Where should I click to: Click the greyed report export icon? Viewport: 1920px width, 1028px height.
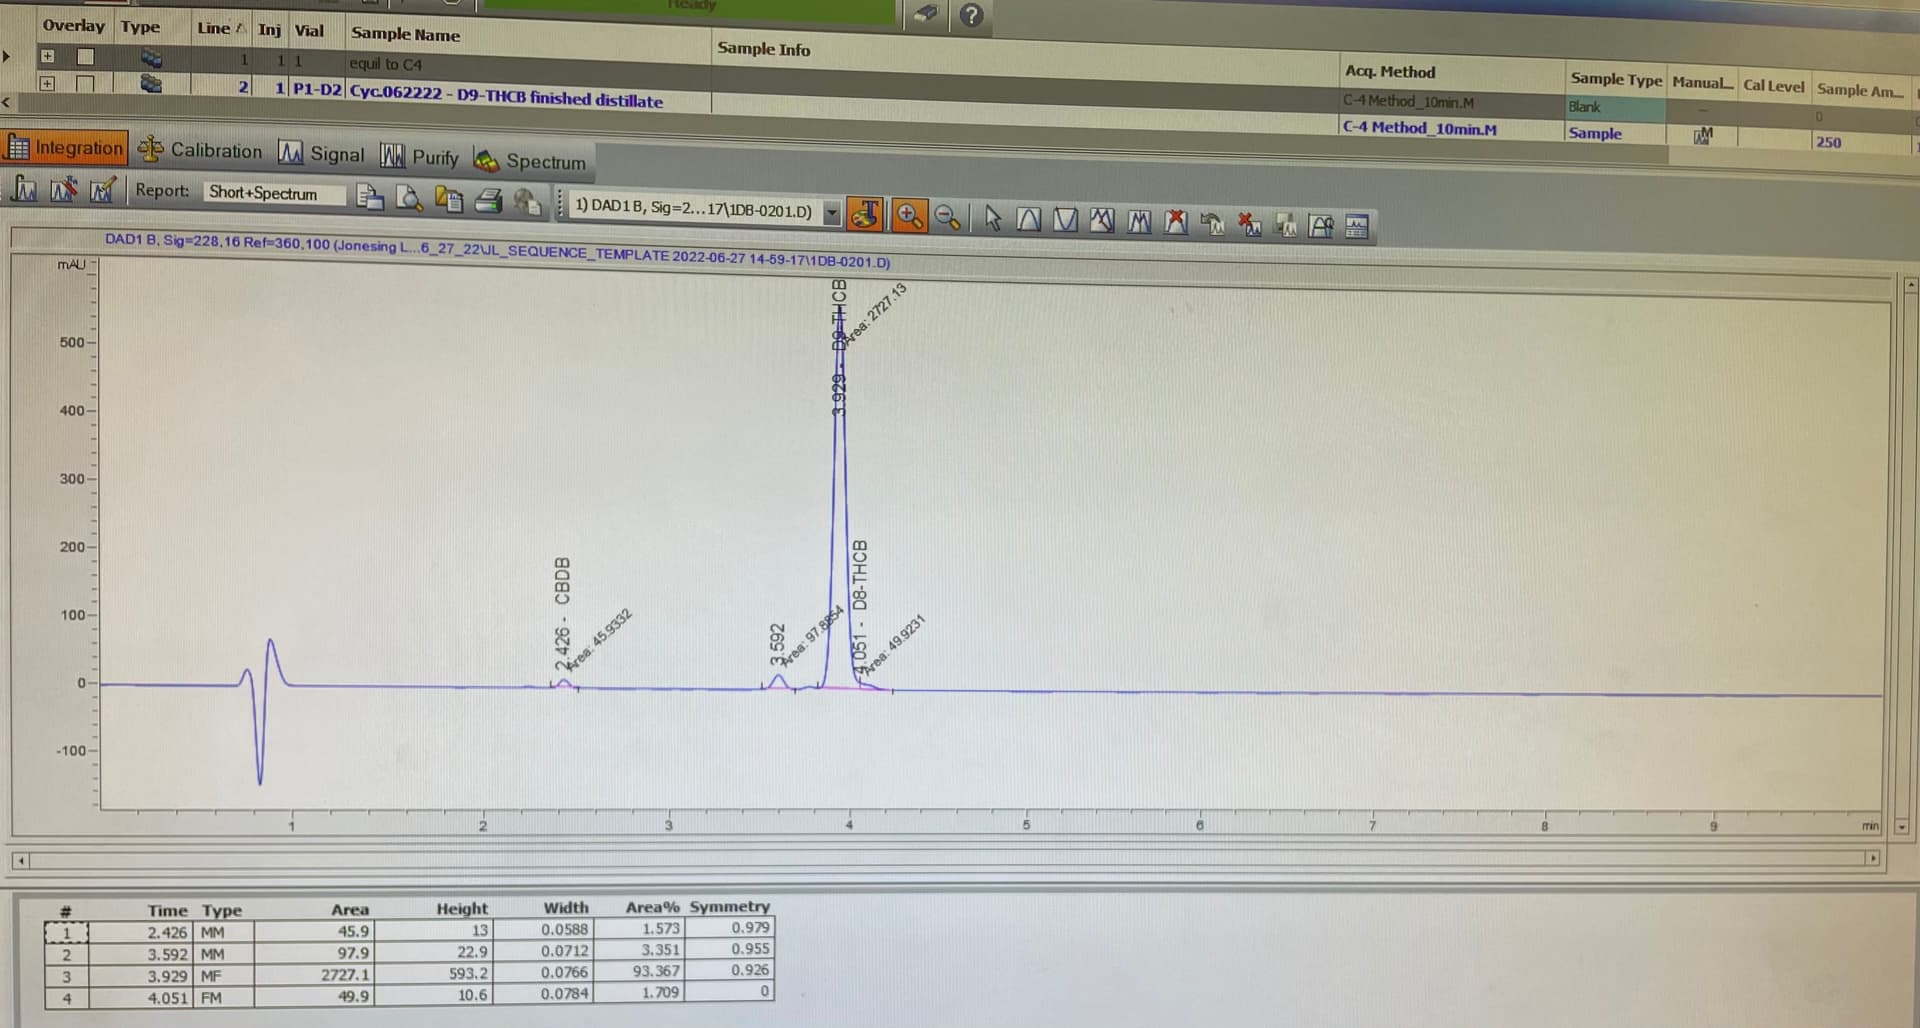(527, 201)
